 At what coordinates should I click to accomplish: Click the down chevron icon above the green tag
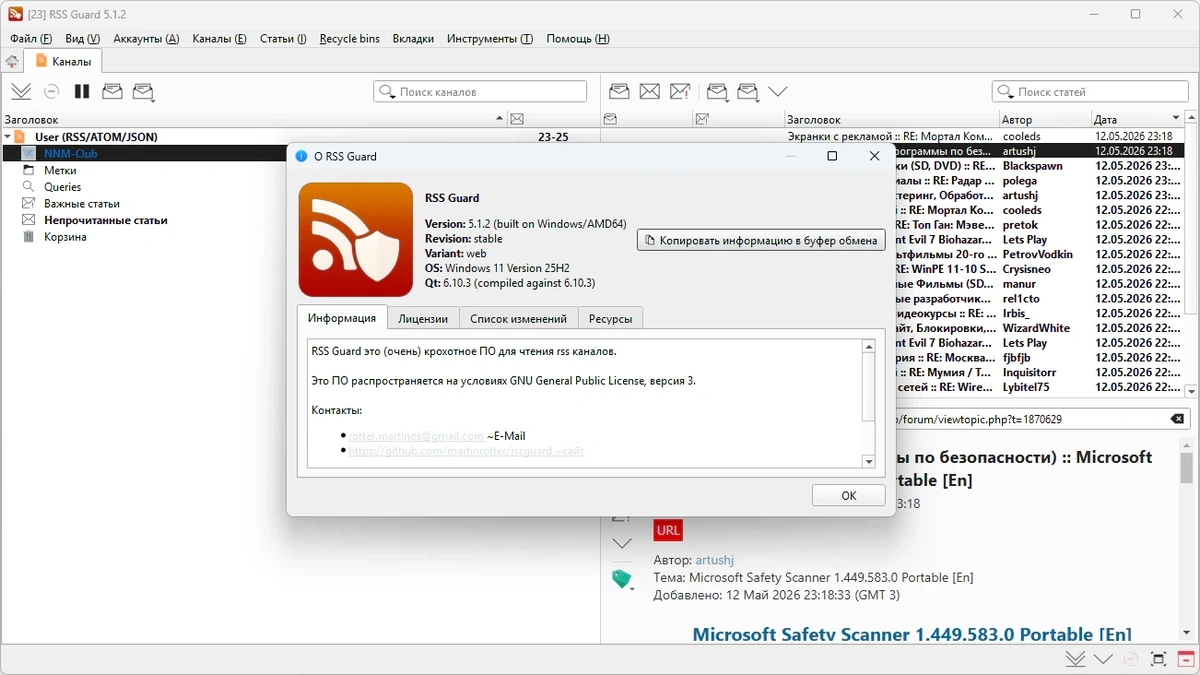coord(622,543)
